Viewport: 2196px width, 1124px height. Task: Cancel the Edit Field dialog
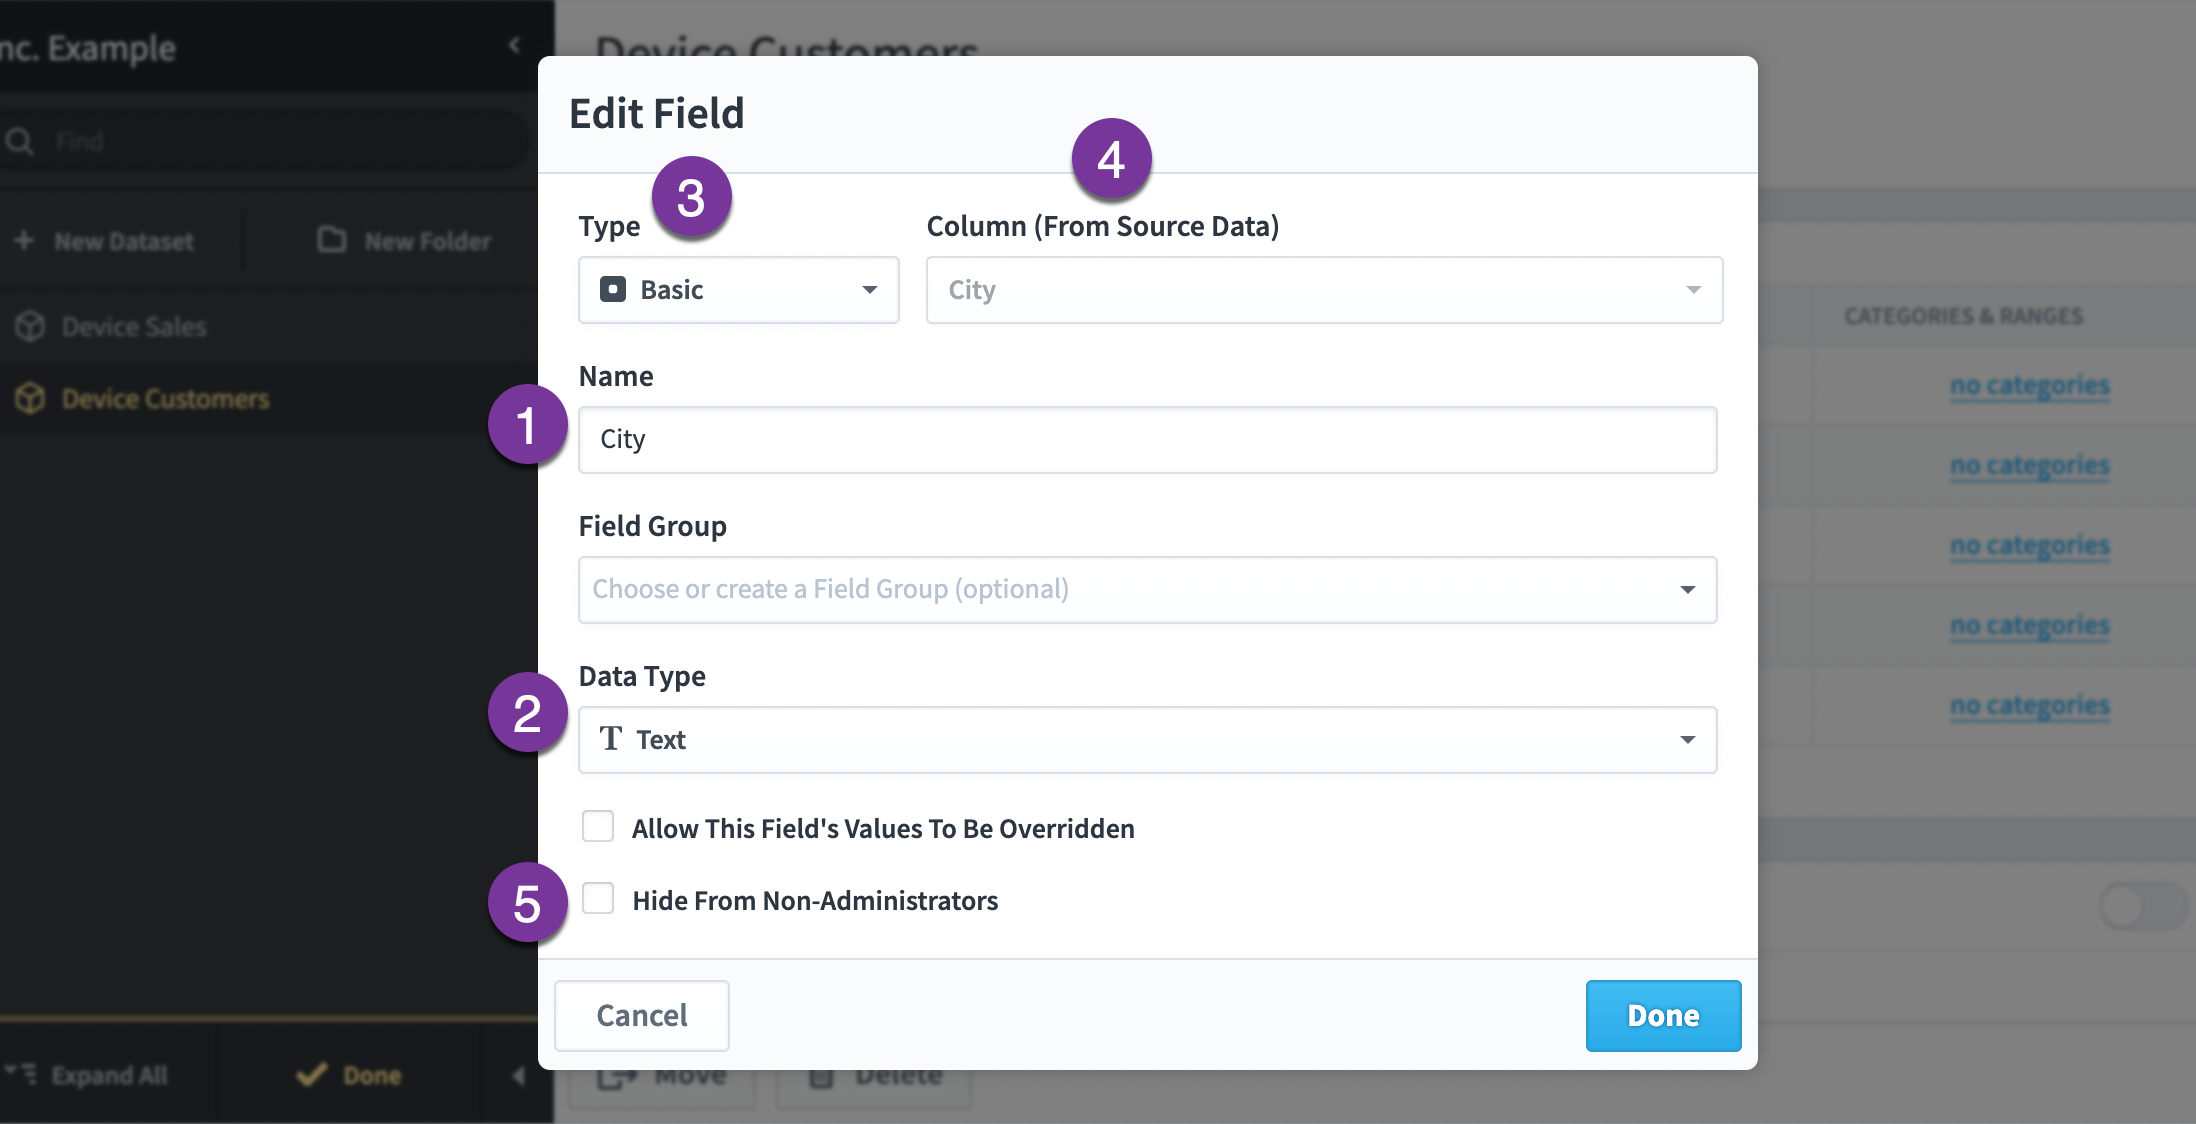pyautogui.click(x=642, y=1015)
